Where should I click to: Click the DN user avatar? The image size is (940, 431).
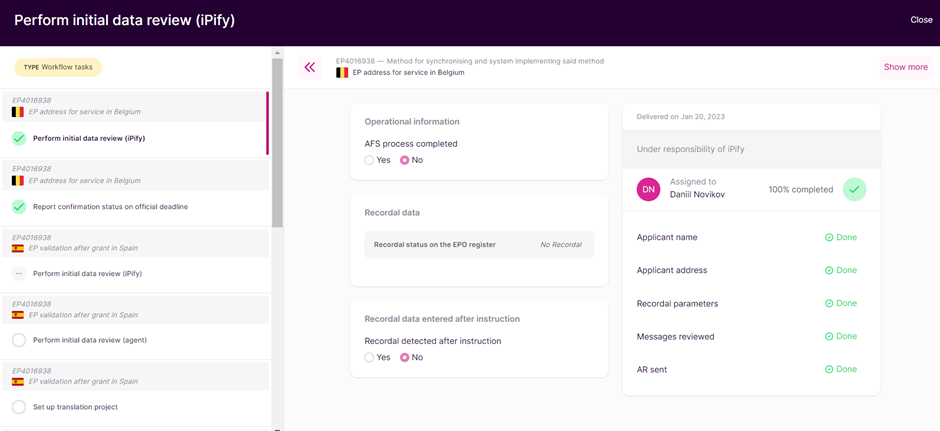(x=649, y=189)
